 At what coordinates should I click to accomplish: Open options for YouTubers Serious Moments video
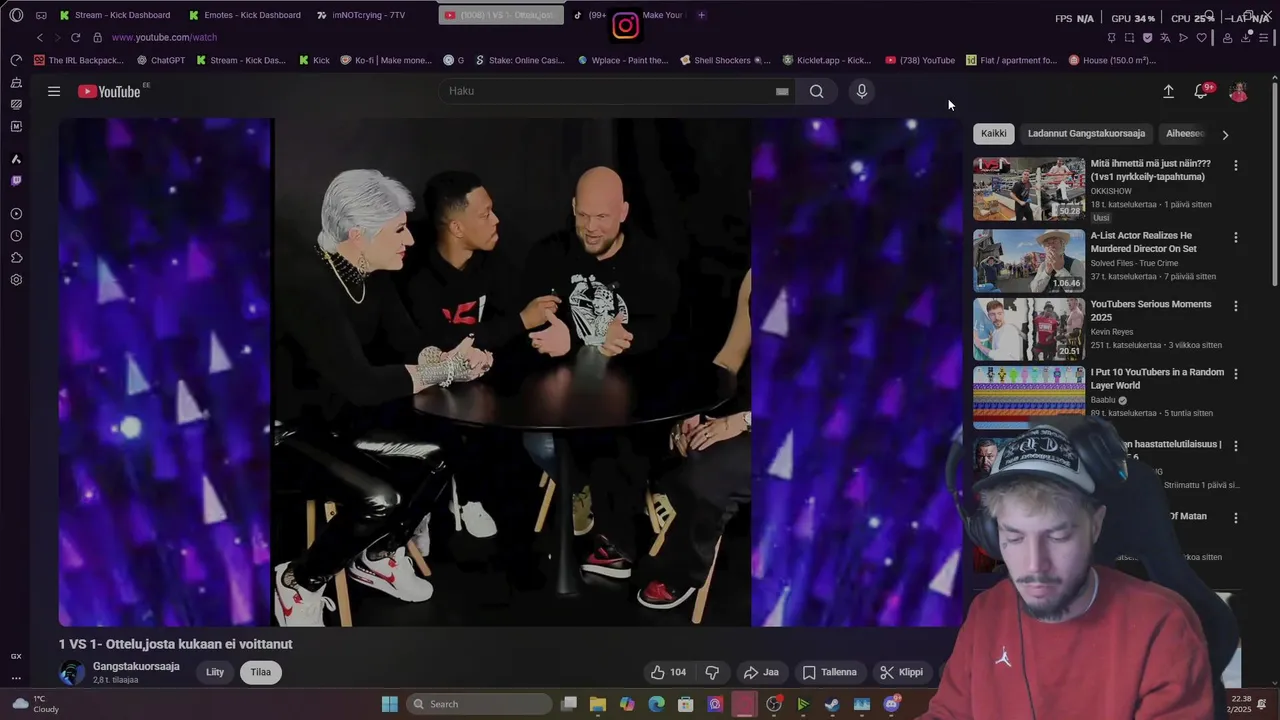point(1236,306)
